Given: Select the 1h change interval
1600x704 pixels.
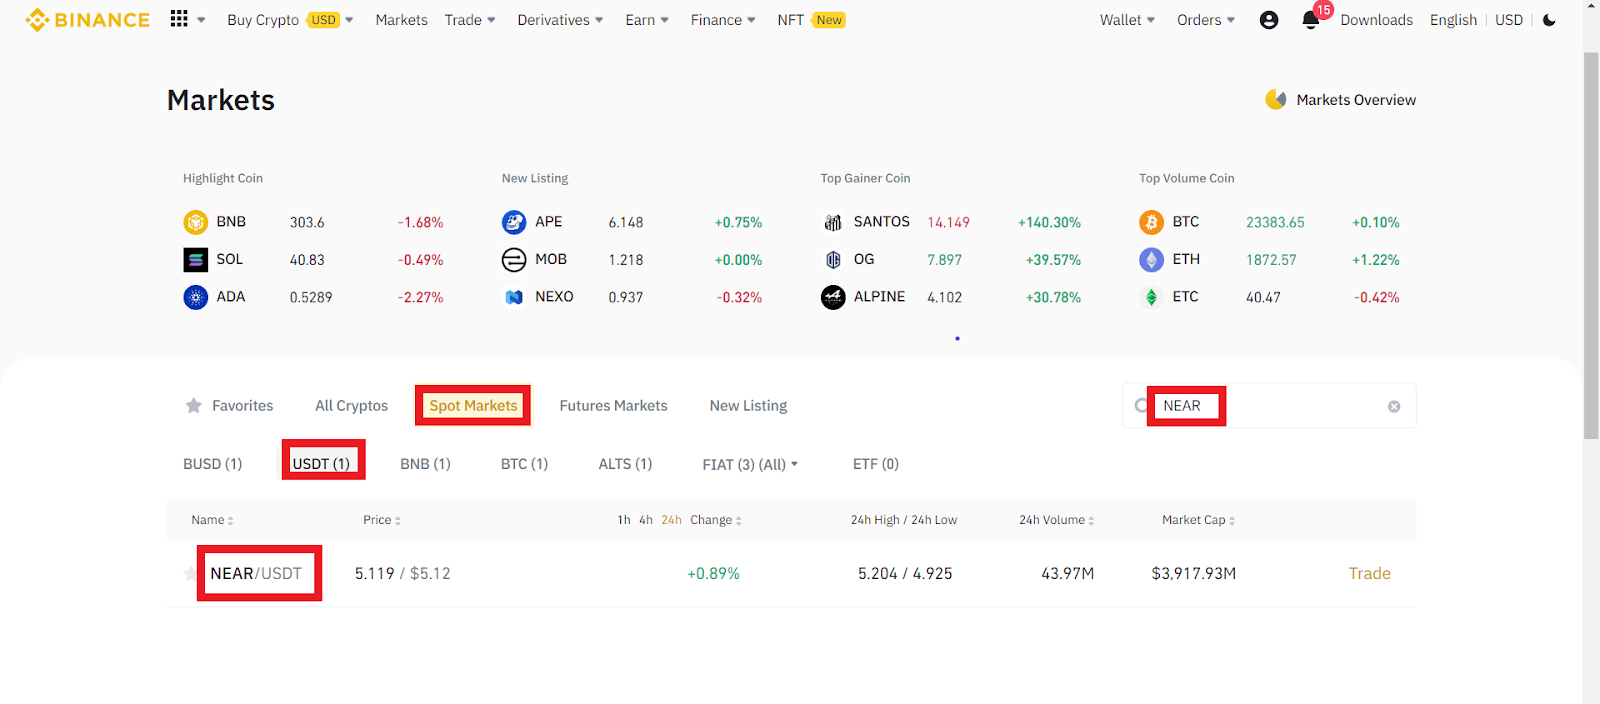Looking at the screenshot, I should (x=624, y=520).
